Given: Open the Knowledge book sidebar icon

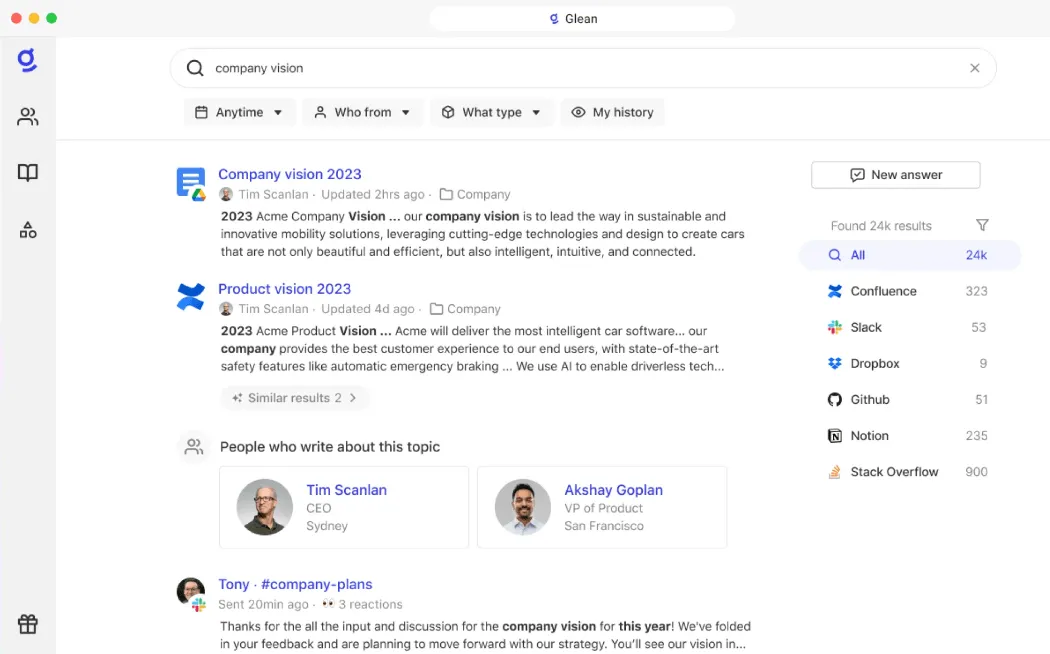Looking at the screenshot, I should pyautogui.click(x=27, y=173).
